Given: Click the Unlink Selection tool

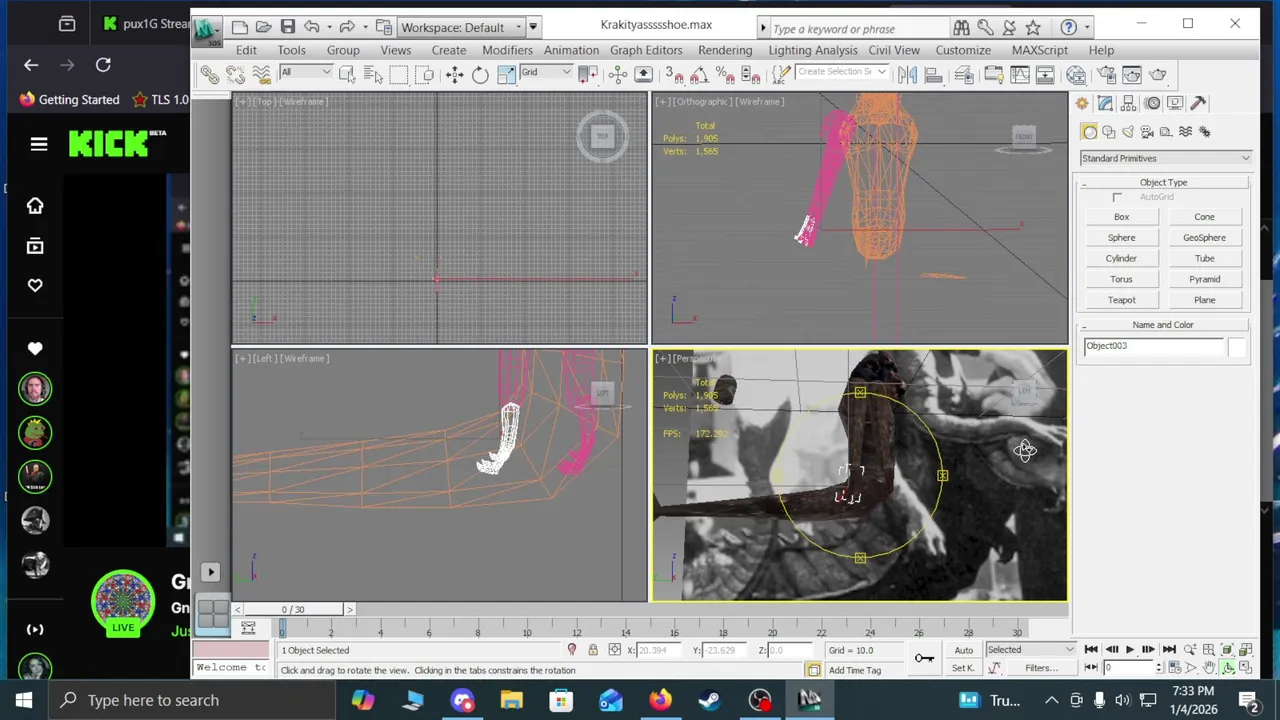Looking at the screenshot, I should [235, 75].
